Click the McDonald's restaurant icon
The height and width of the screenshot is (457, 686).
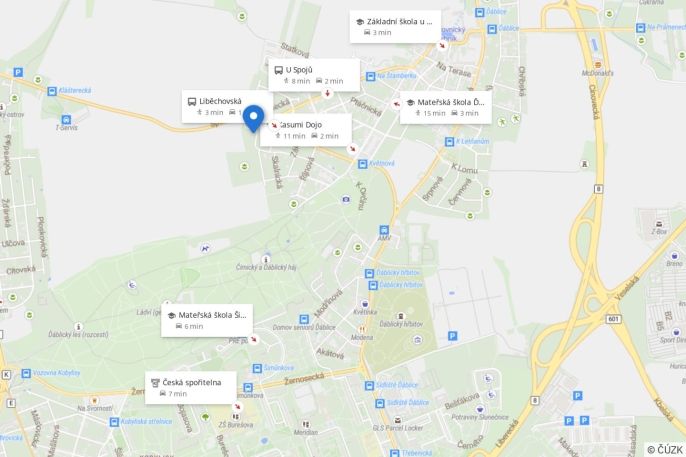point(598,65)
